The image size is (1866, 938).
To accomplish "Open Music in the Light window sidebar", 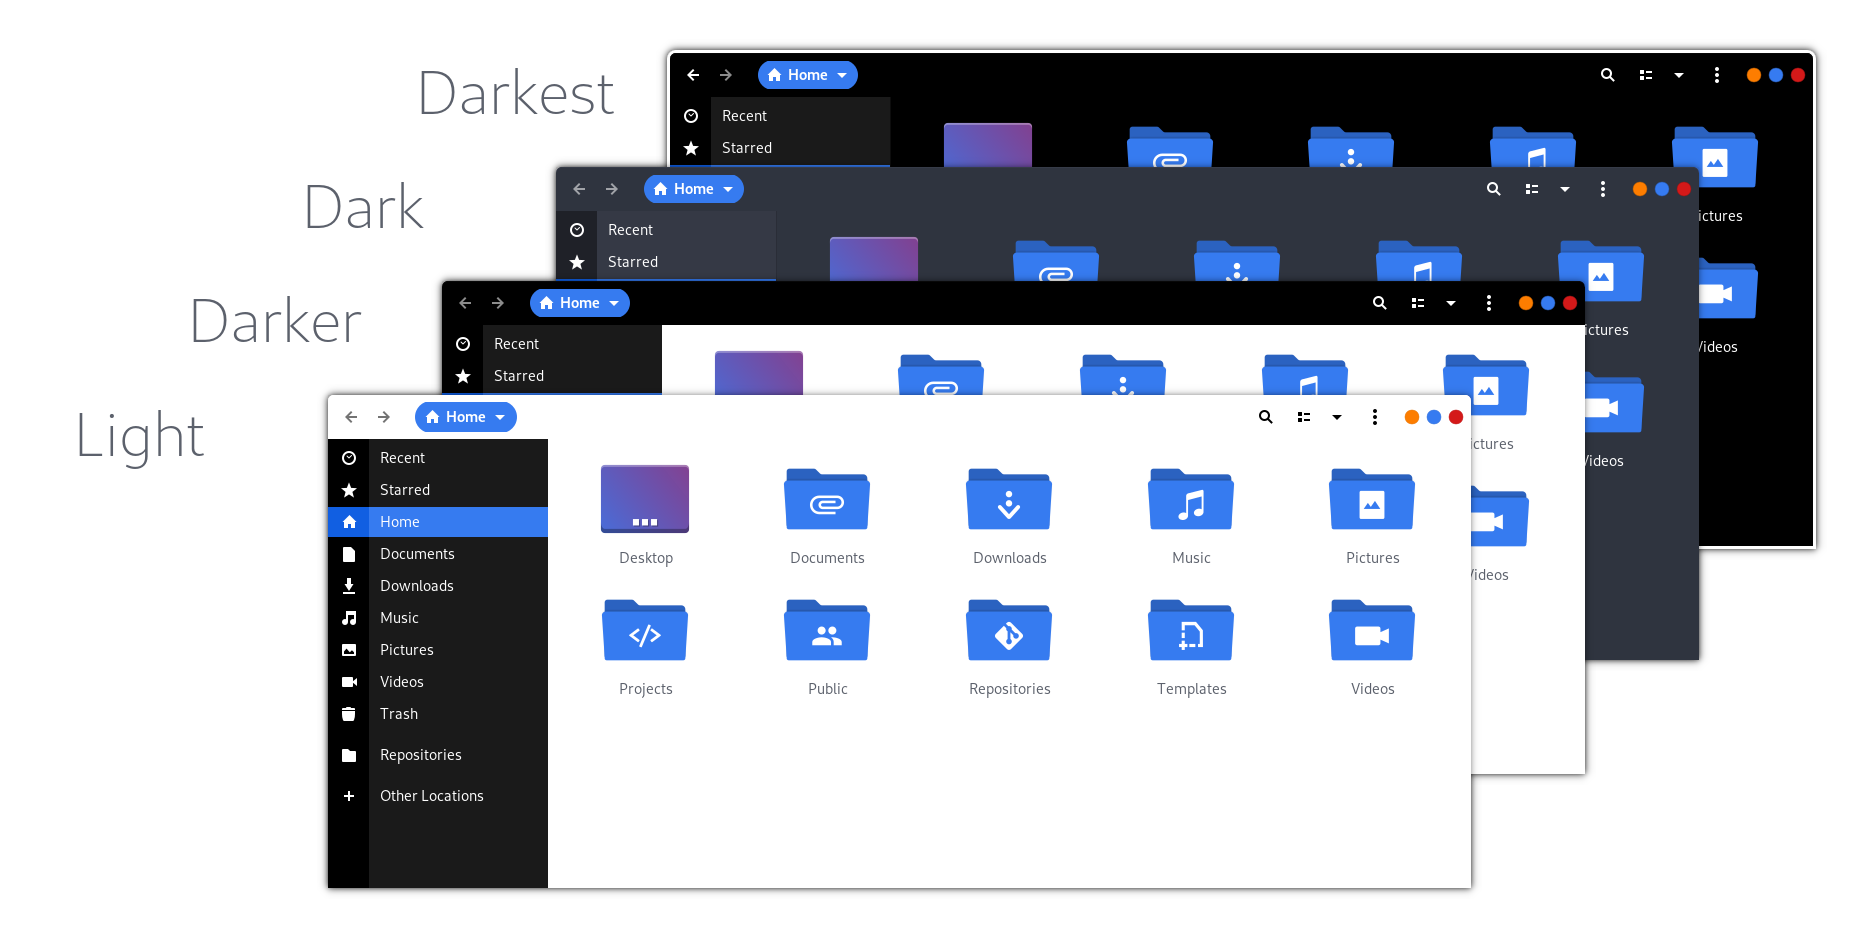I will (x=438, y=618).
